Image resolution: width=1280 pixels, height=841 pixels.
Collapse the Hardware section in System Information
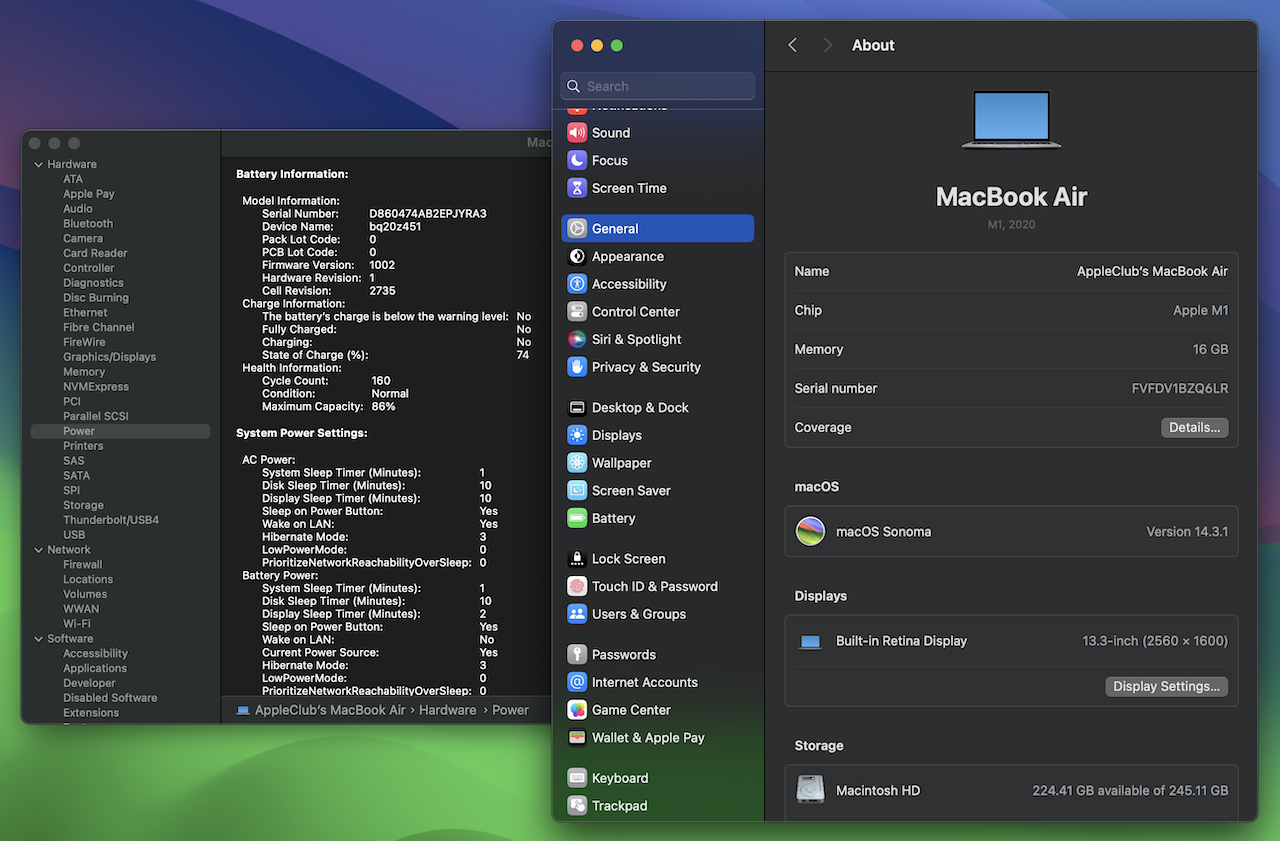(x=39, y=164)
